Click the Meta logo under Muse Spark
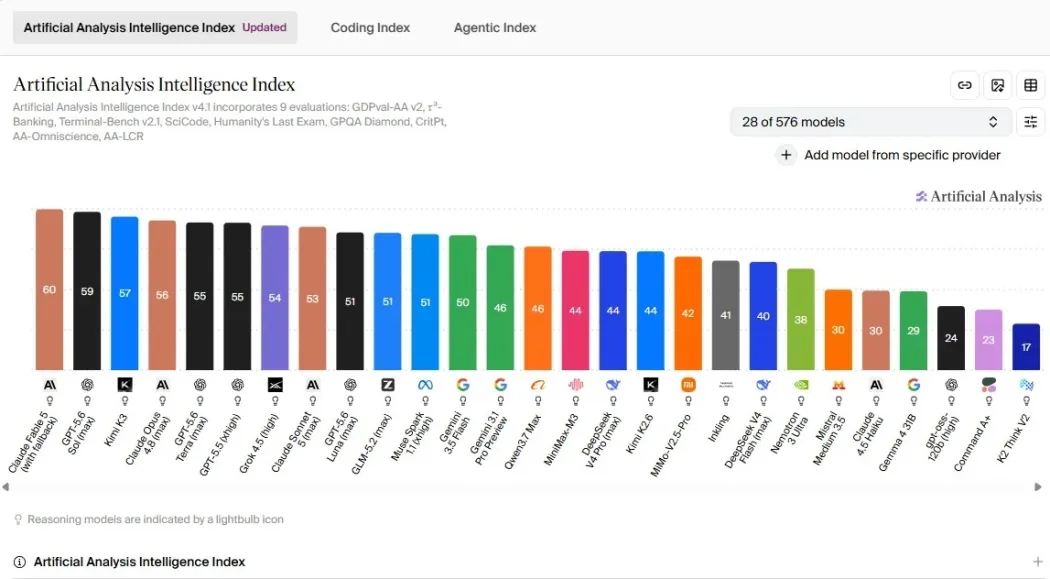 click(425, 385)
